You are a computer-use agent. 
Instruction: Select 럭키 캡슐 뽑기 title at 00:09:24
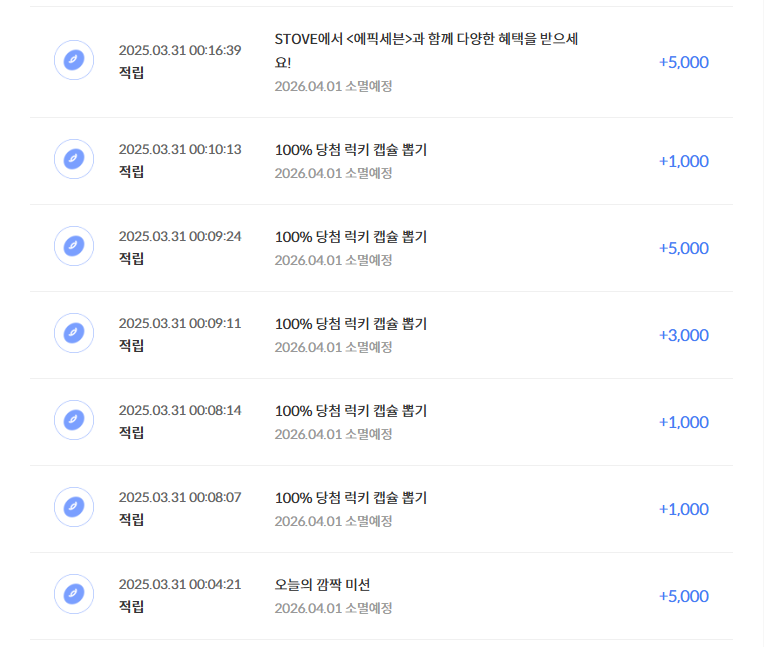[x=351, y=237]
